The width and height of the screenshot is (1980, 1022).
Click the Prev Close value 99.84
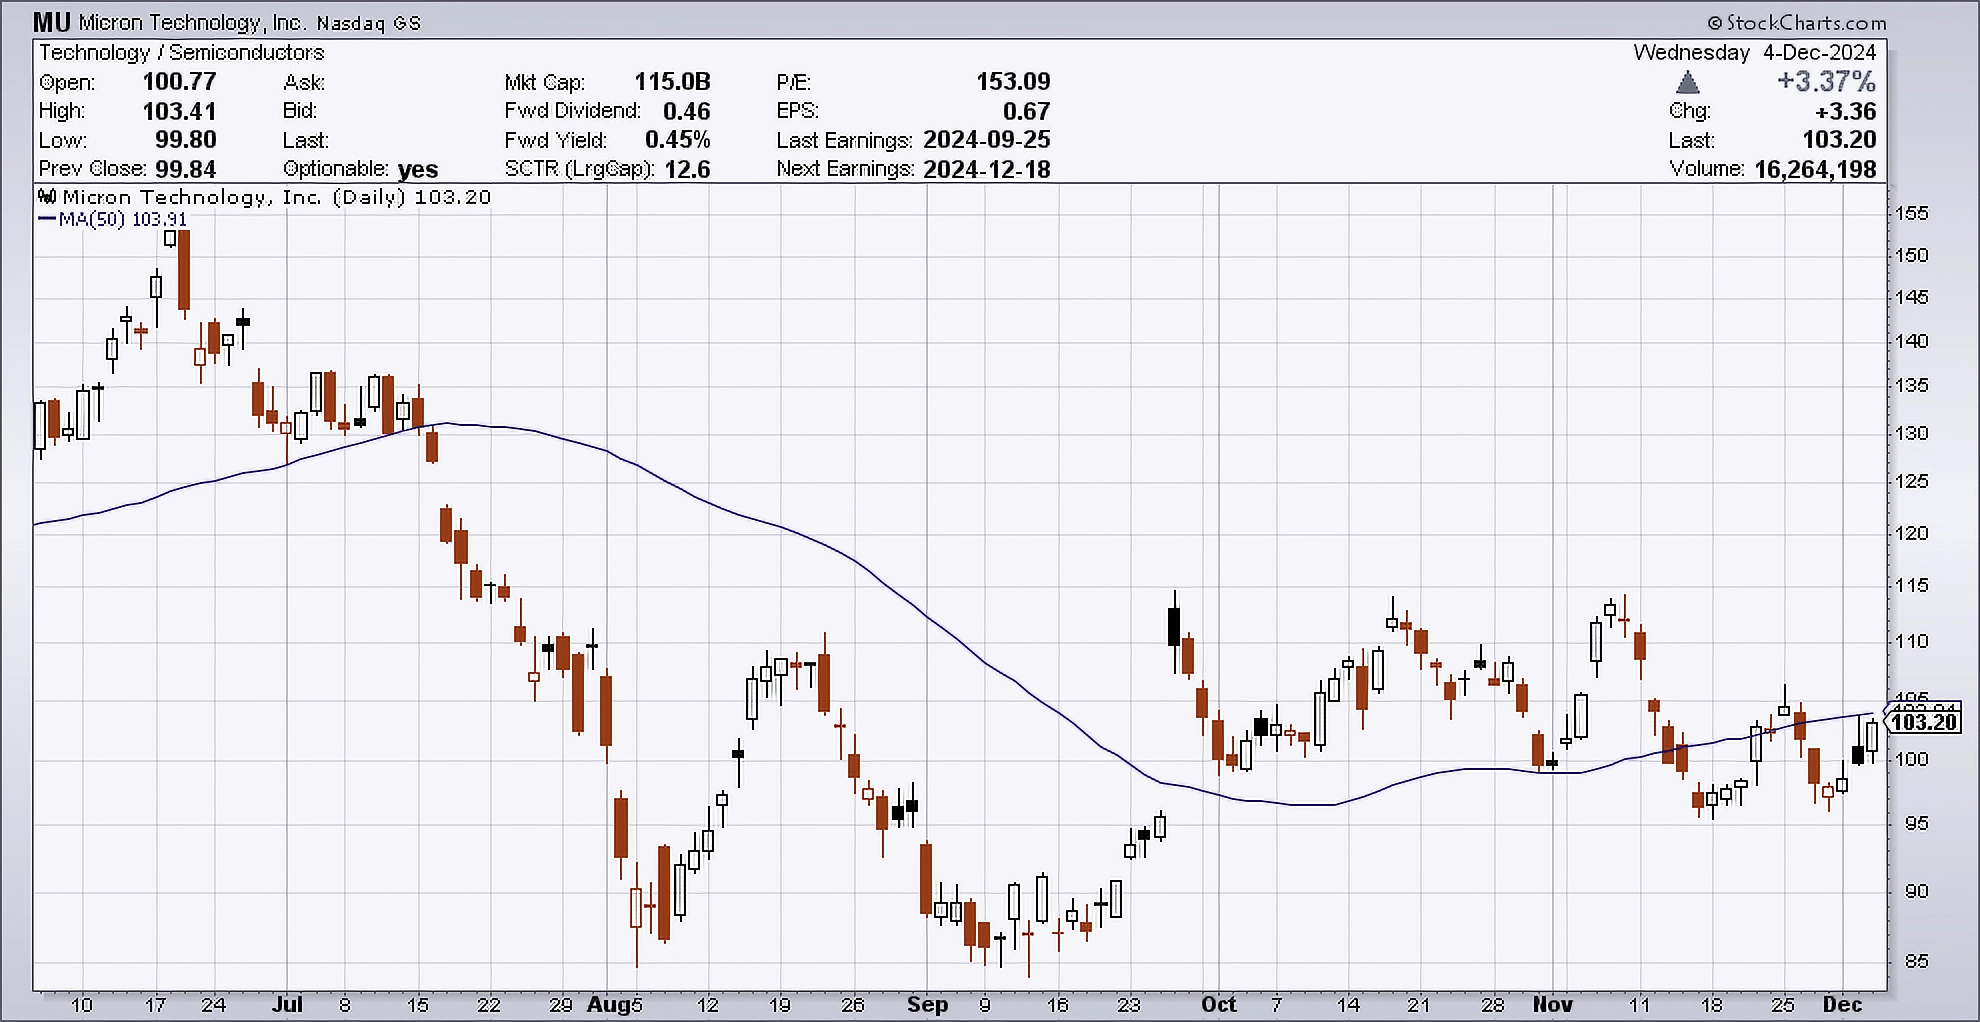click(185, 169)
